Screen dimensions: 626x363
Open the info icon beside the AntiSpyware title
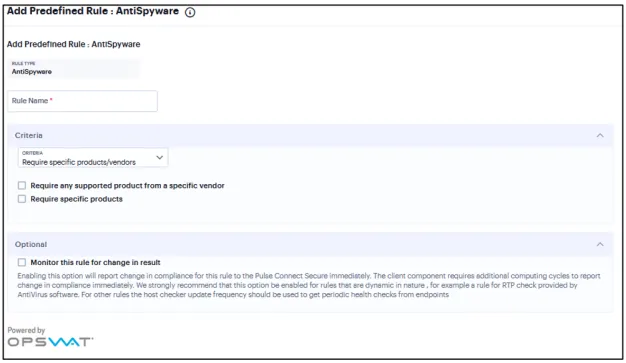click(x=190, y=12)
